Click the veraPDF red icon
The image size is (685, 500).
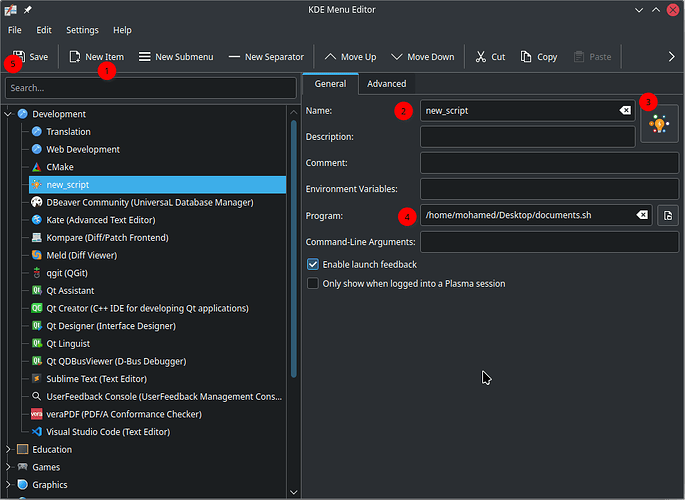tap(37, 414)
